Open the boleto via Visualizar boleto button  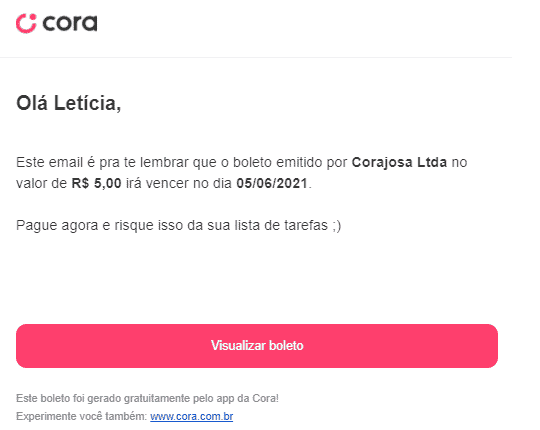pos(257,346)
